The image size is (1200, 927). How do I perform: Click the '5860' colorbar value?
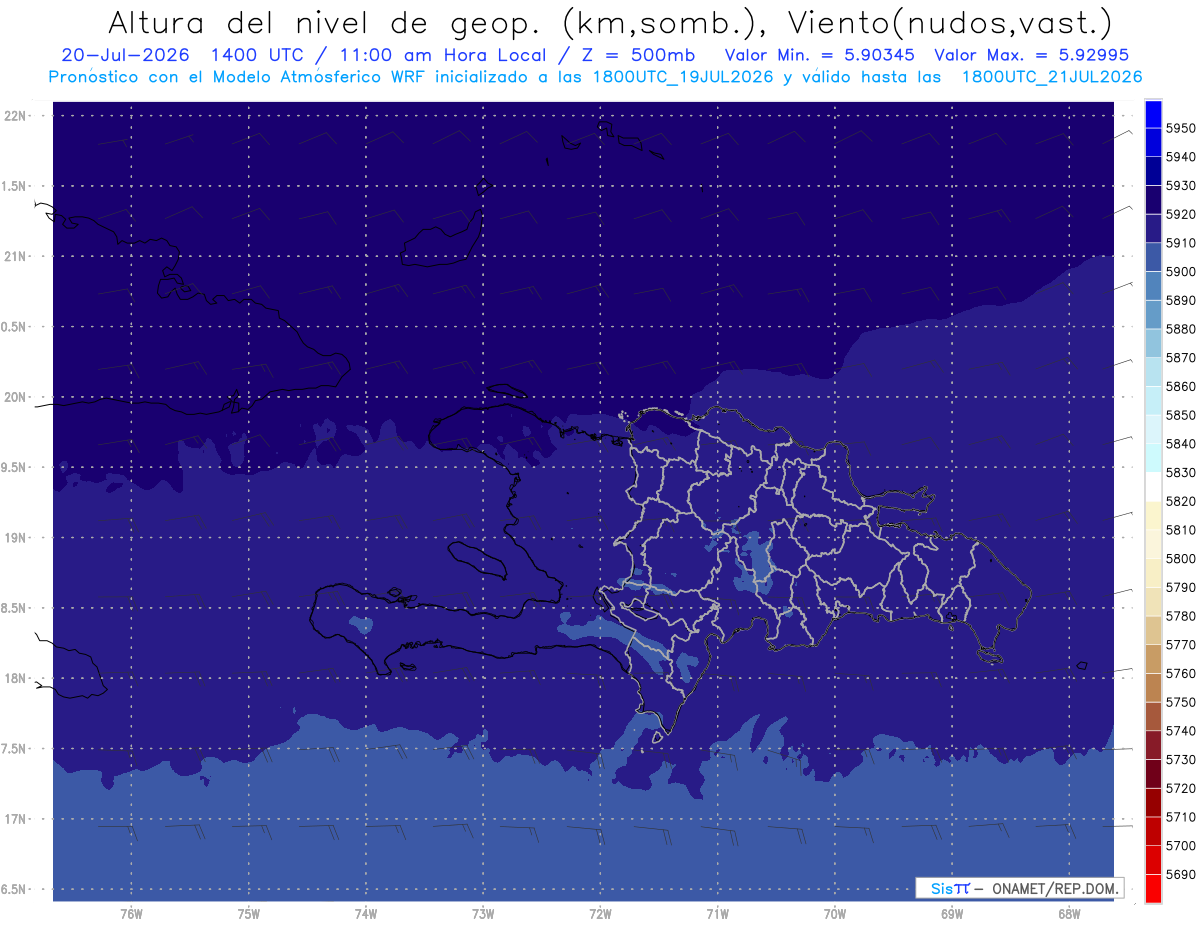1181,386
